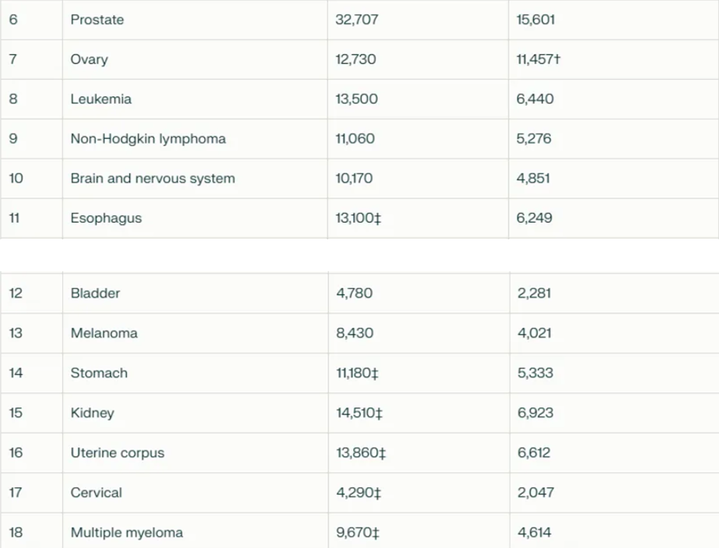Click the Bladder row label
The image size is (719, 548).
coord(97,293)
